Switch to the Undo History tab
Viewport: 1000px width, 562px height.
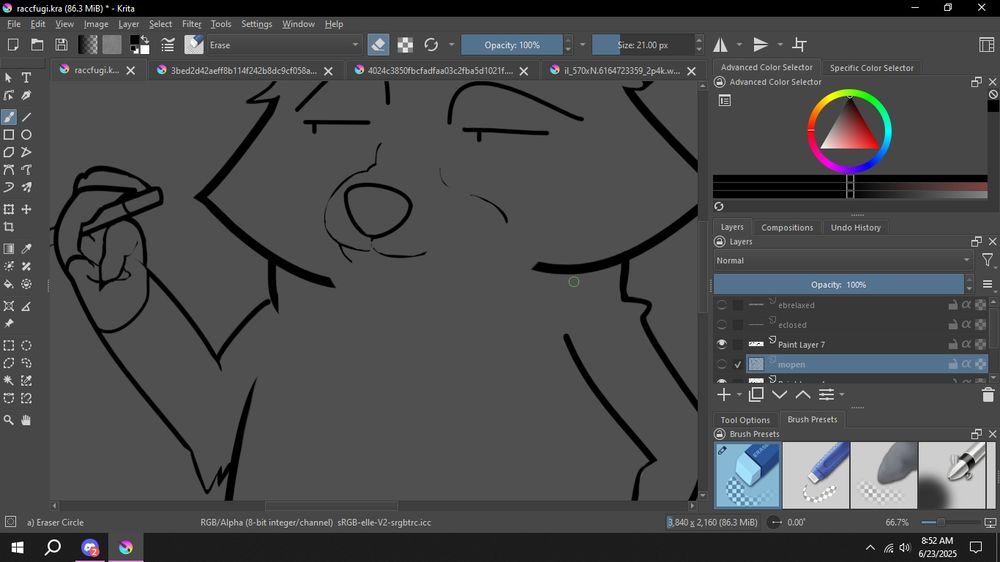point(855,228)
